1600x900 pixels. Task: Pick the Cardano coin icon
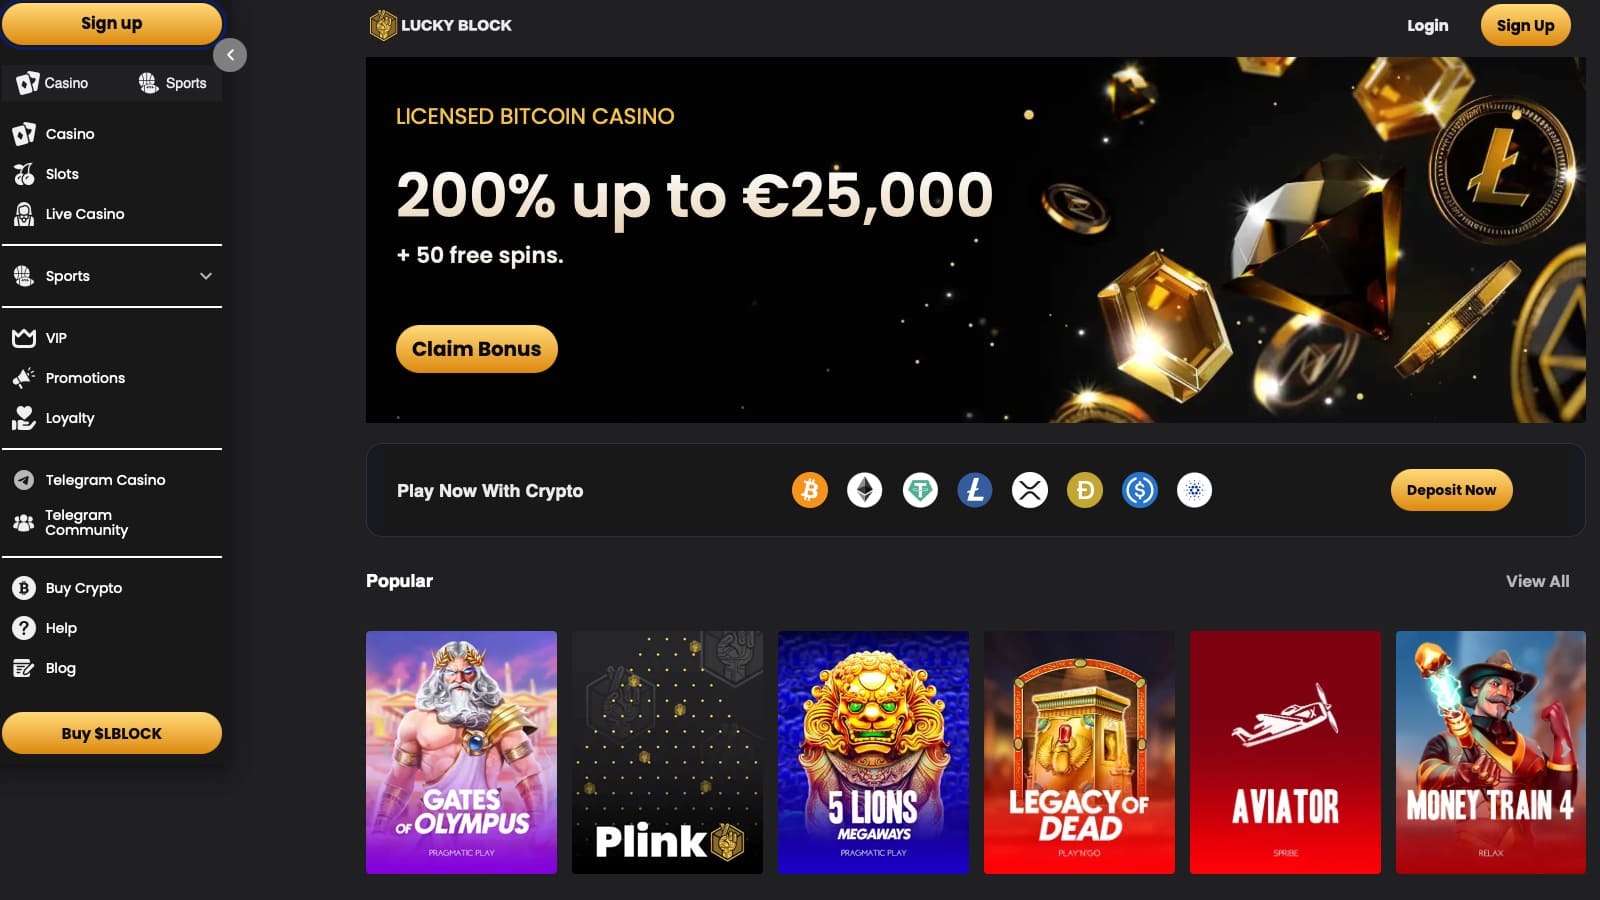pos(1194,490)
